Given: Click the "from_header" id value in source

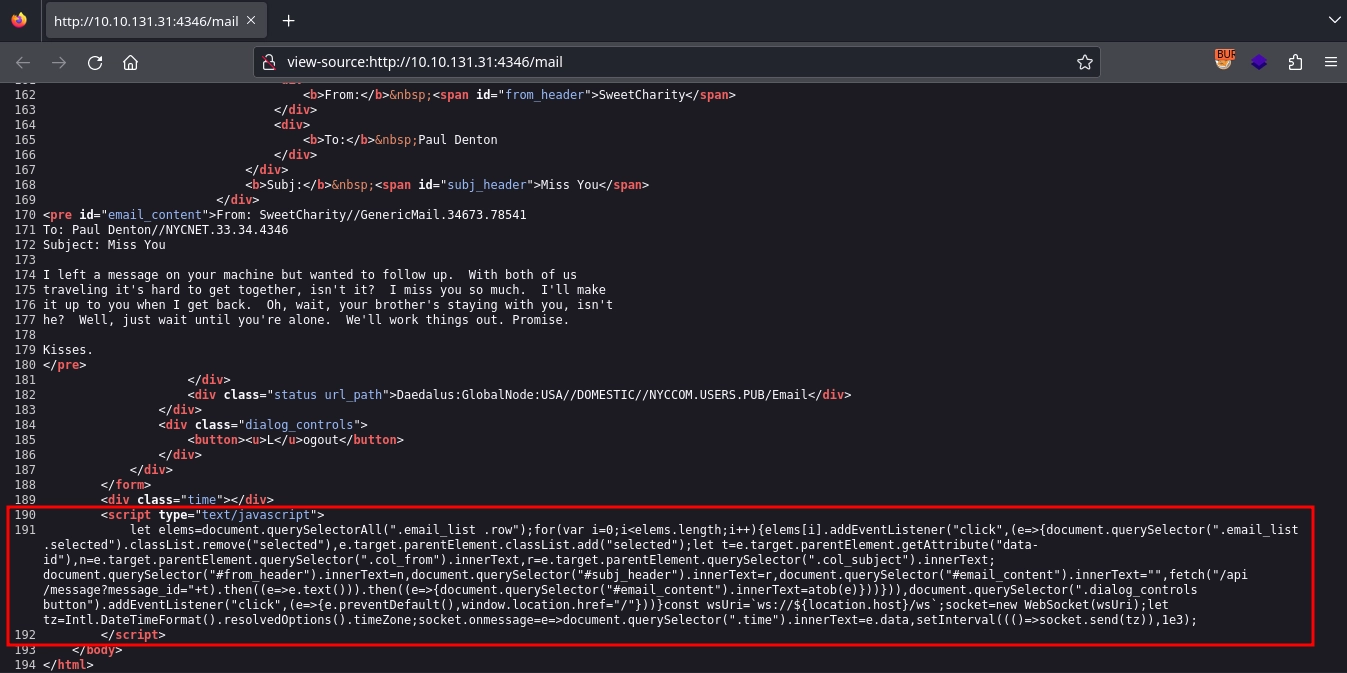Looking at the screenshot, I should (548, 95).
